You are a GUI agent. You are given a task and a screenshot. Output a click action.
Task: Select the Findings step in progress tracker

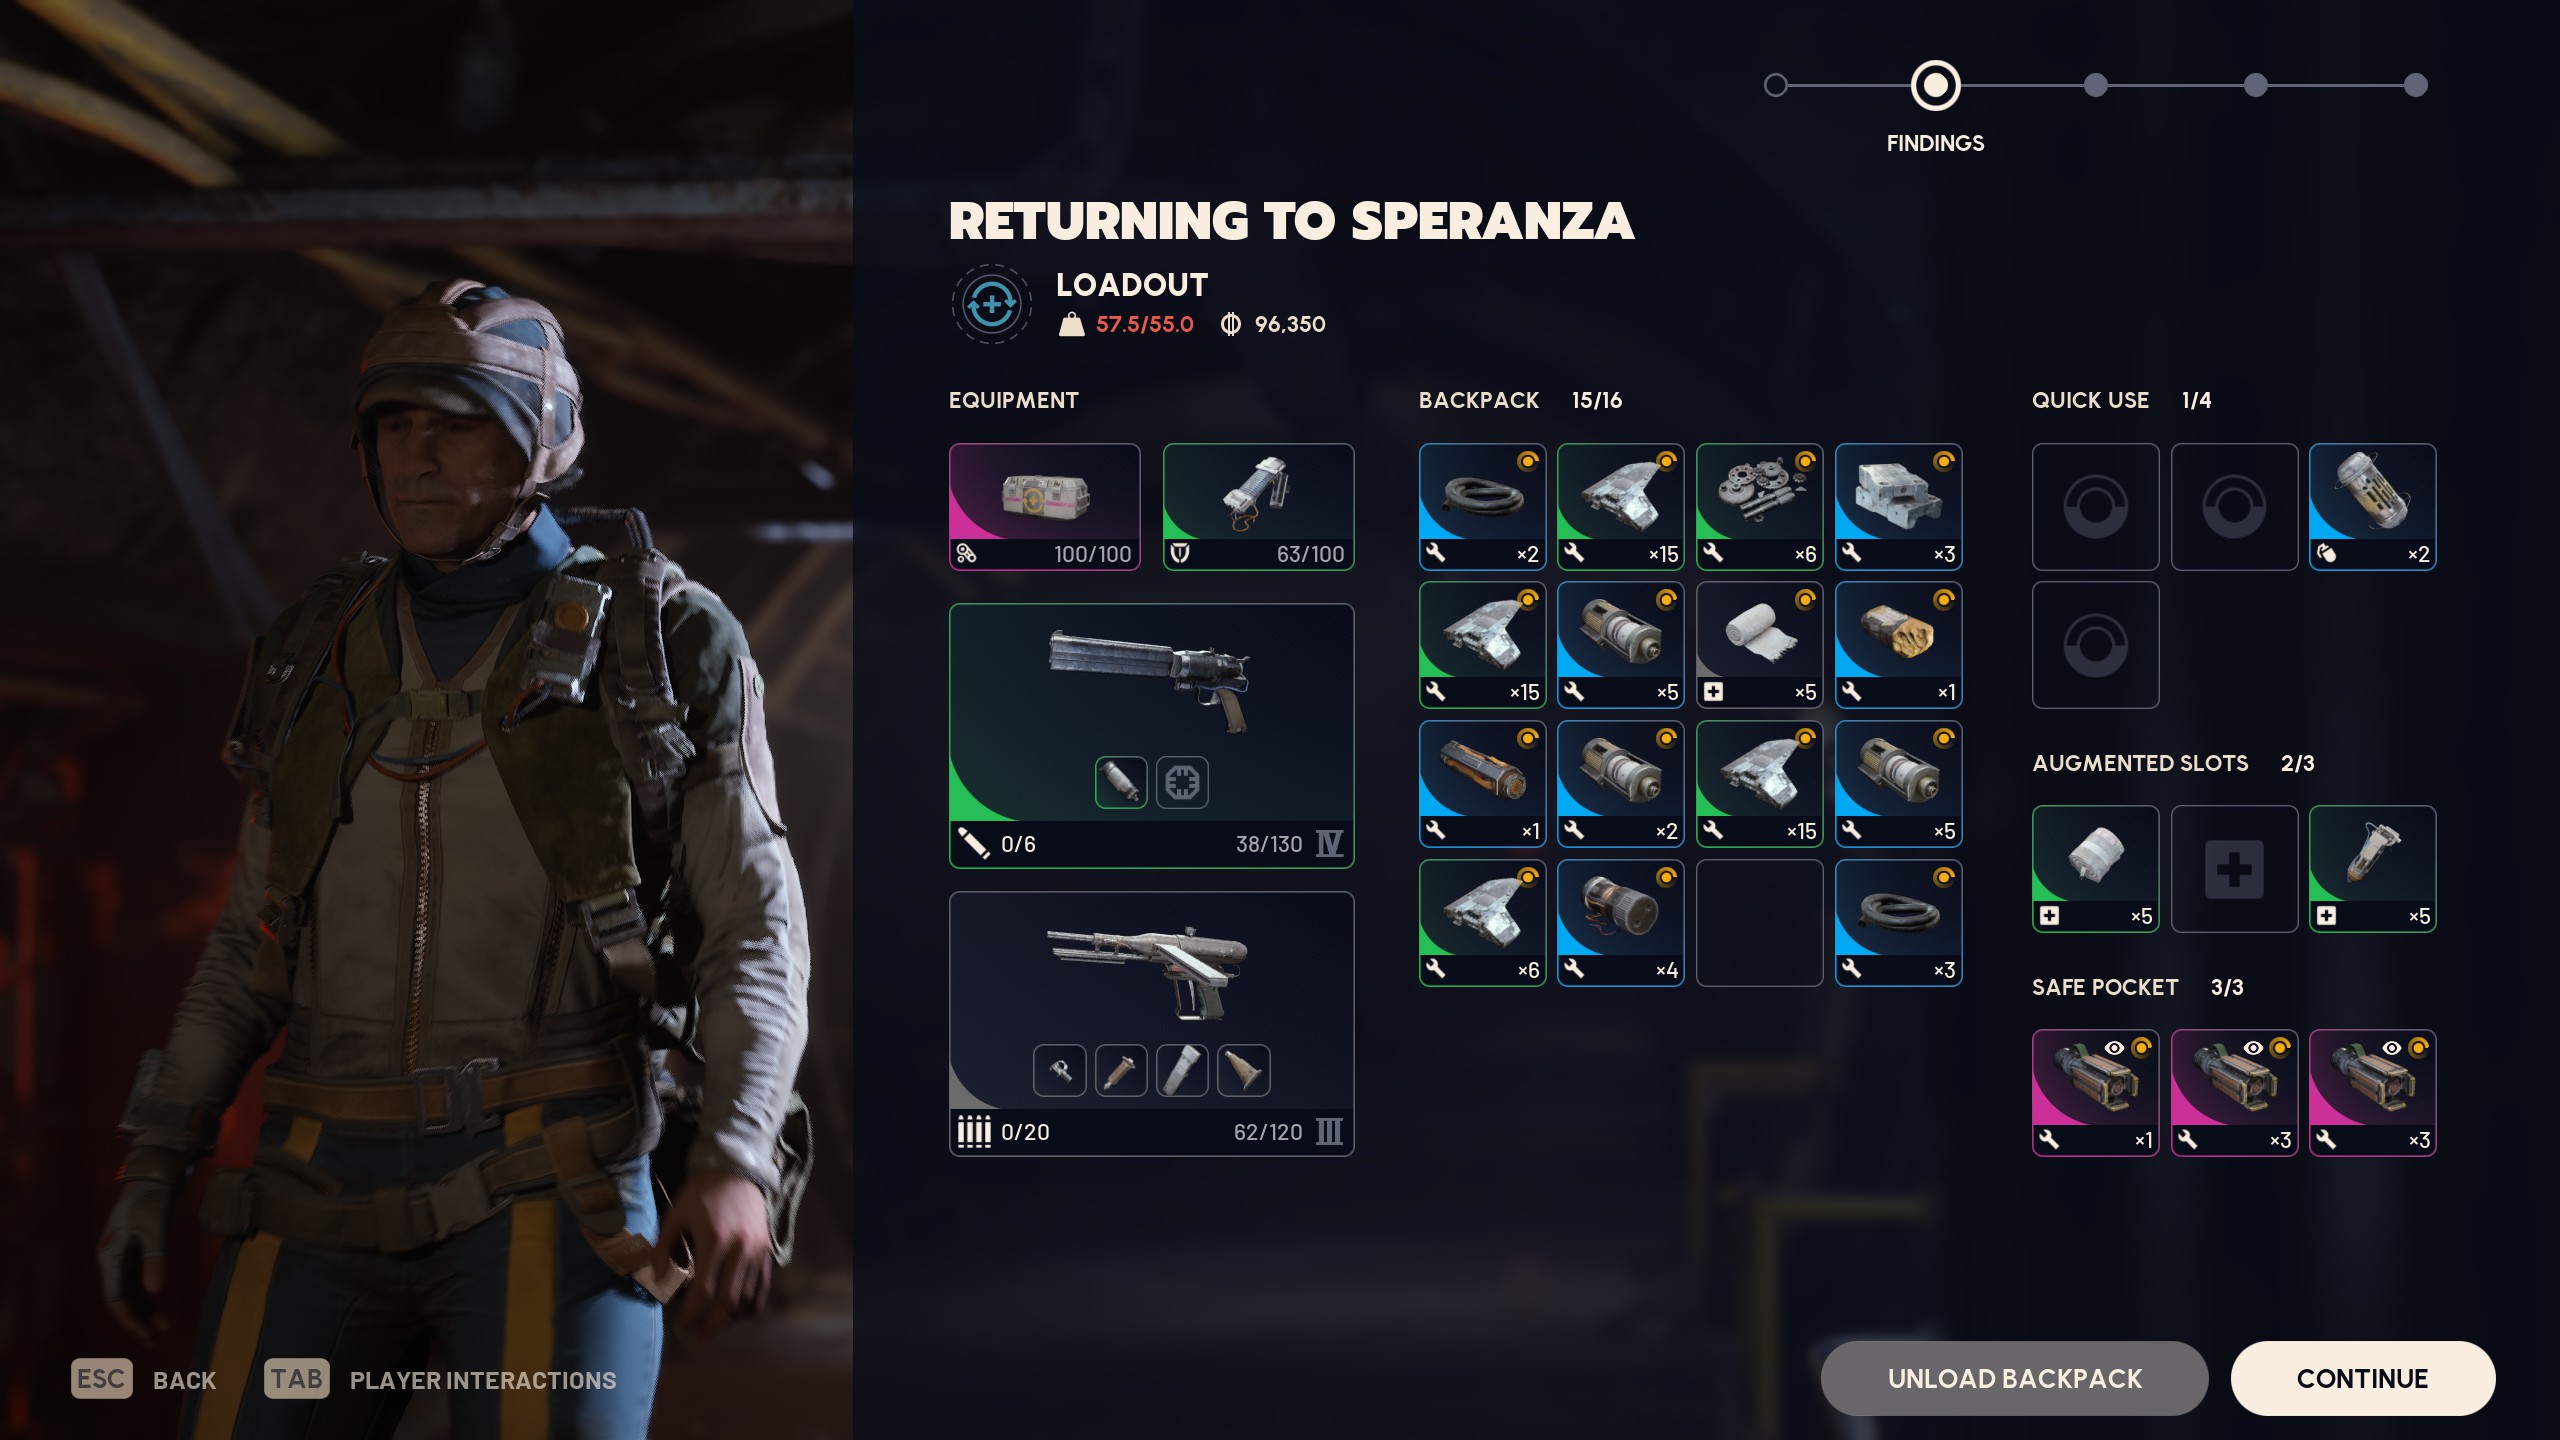1935,85
